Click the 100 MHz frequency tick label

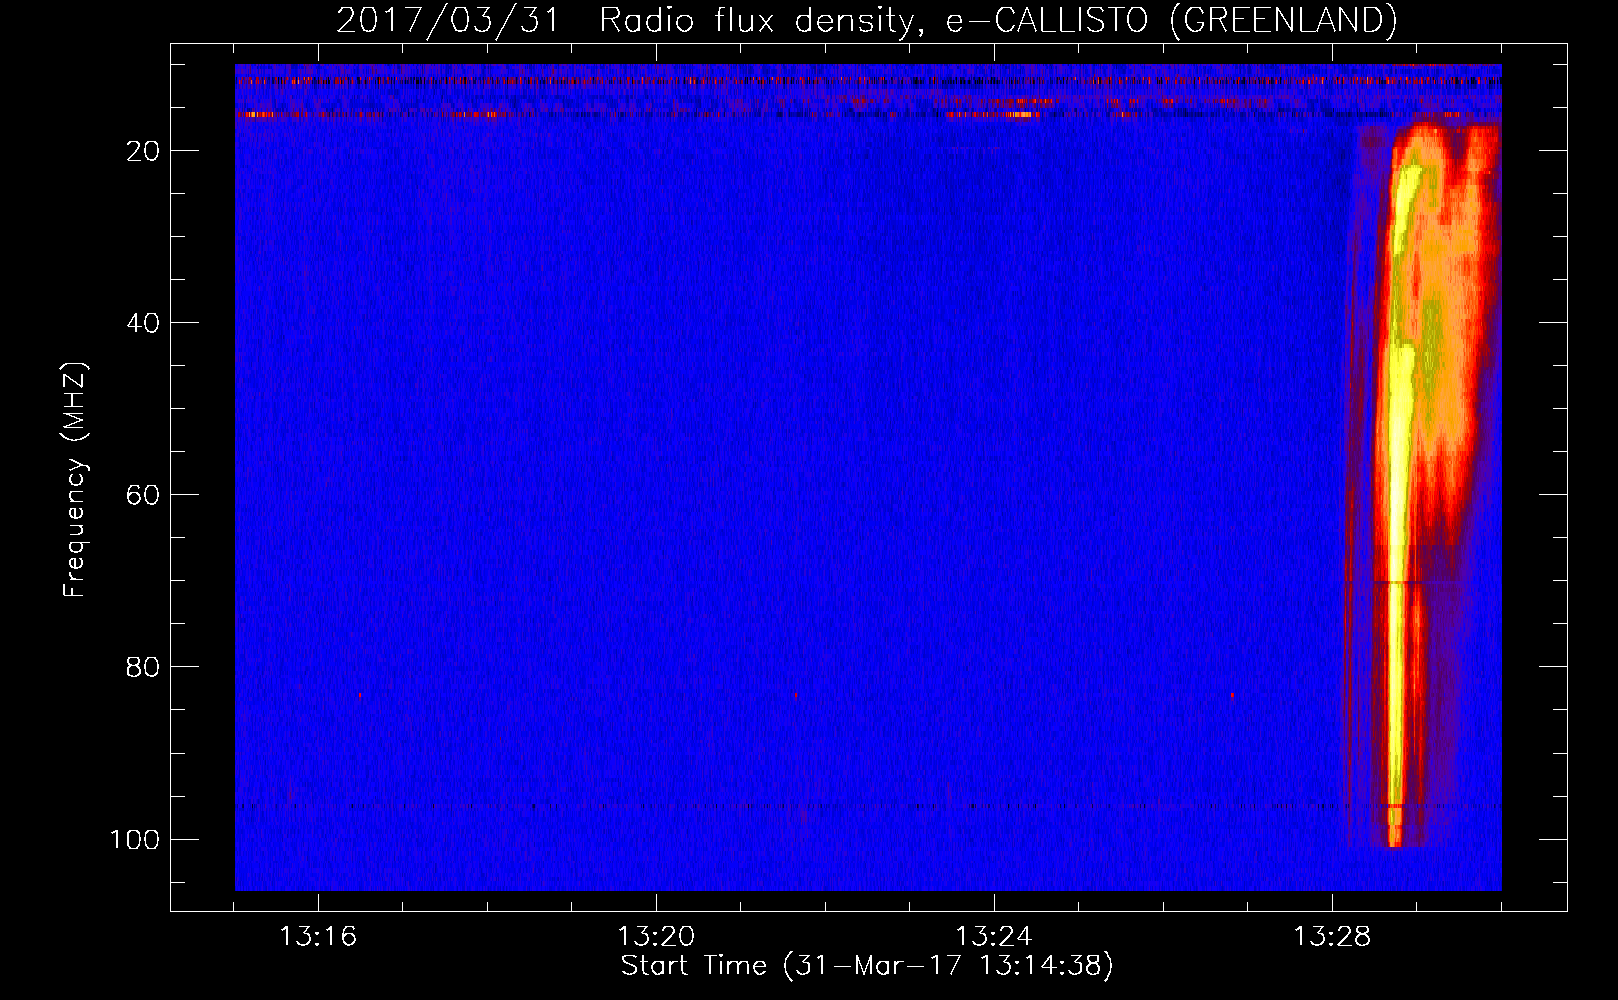point(135,839)
